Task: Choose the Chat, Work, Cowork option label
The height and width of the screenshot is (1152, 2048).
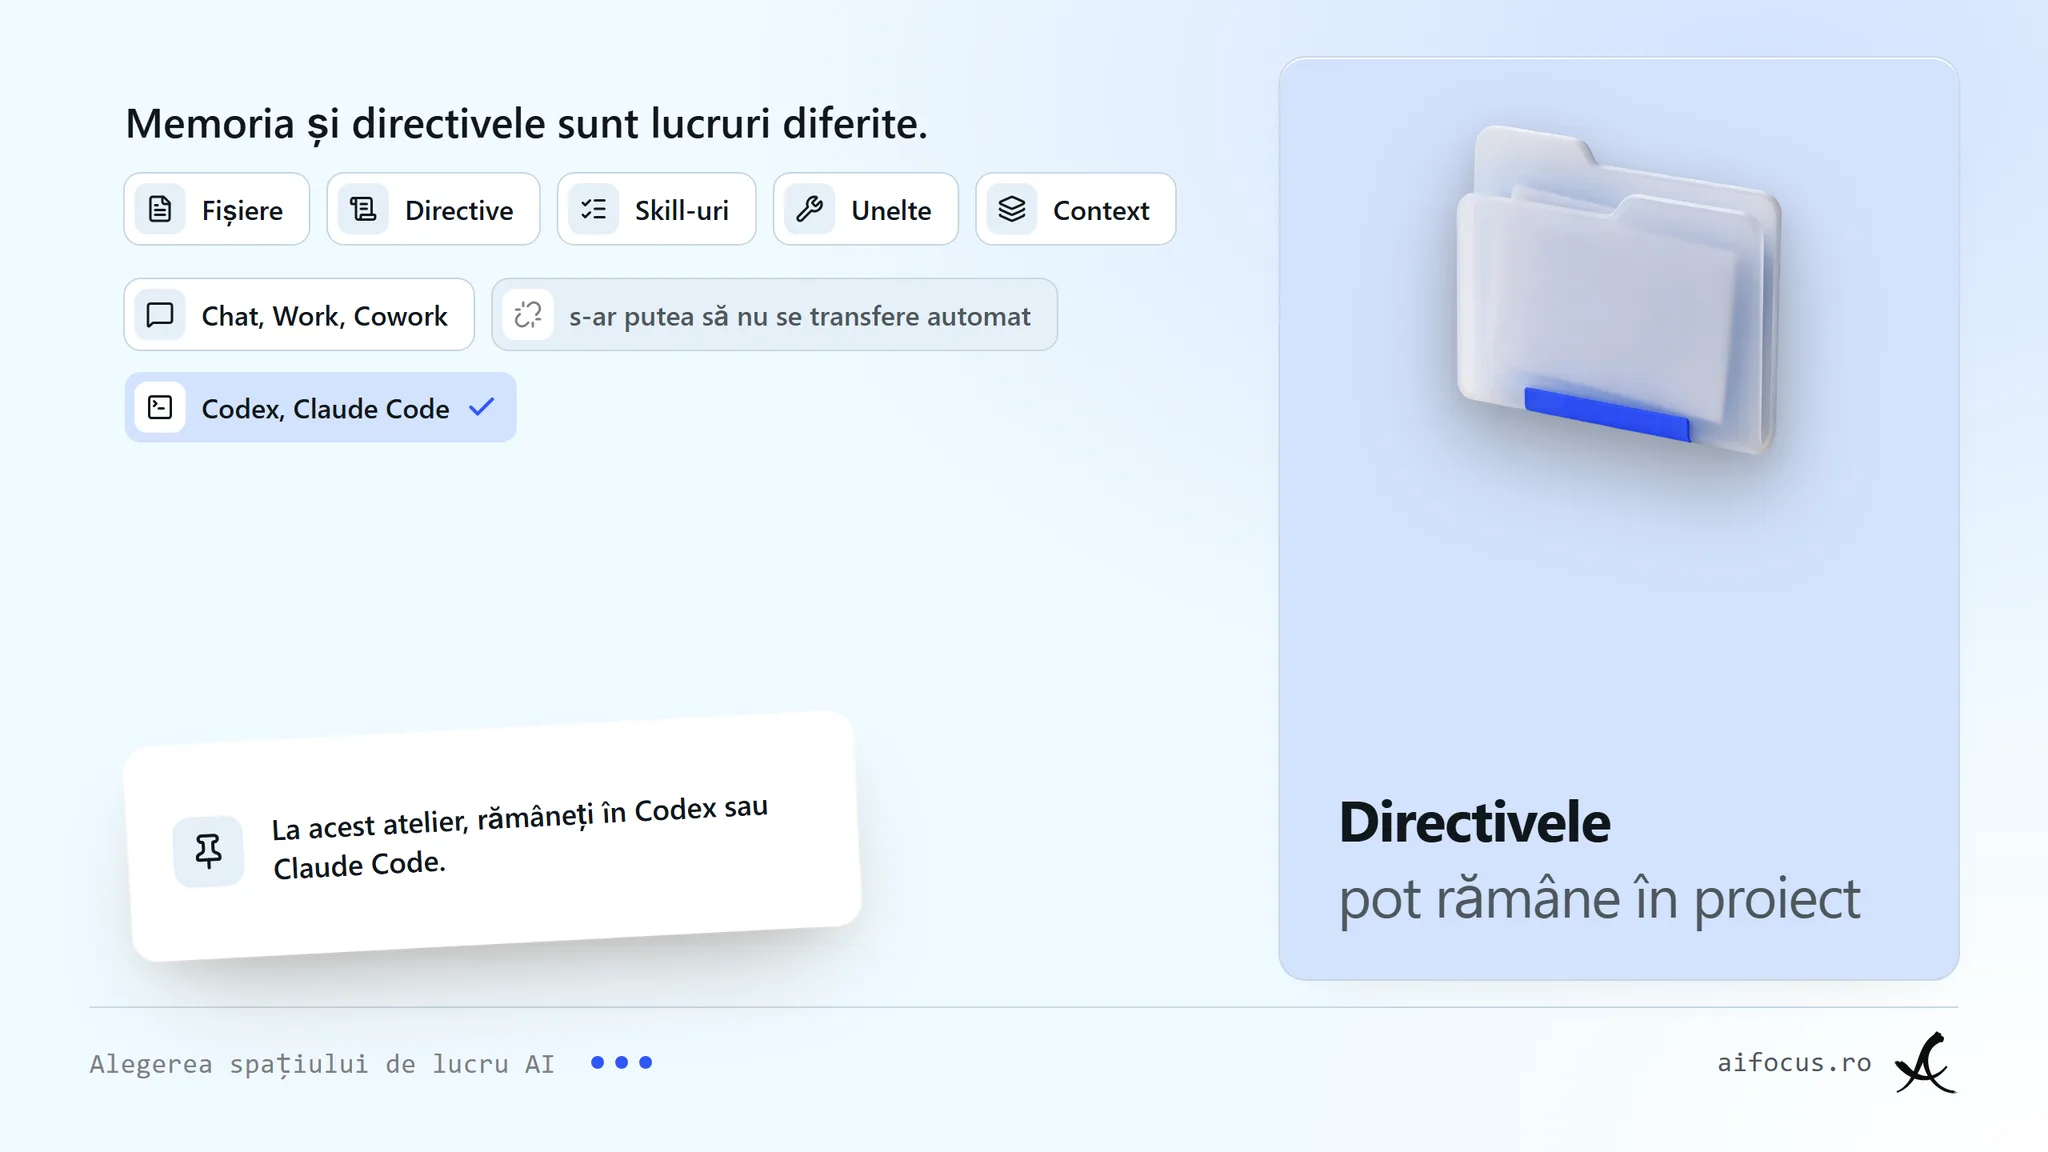Action: (x=324, y=317)
